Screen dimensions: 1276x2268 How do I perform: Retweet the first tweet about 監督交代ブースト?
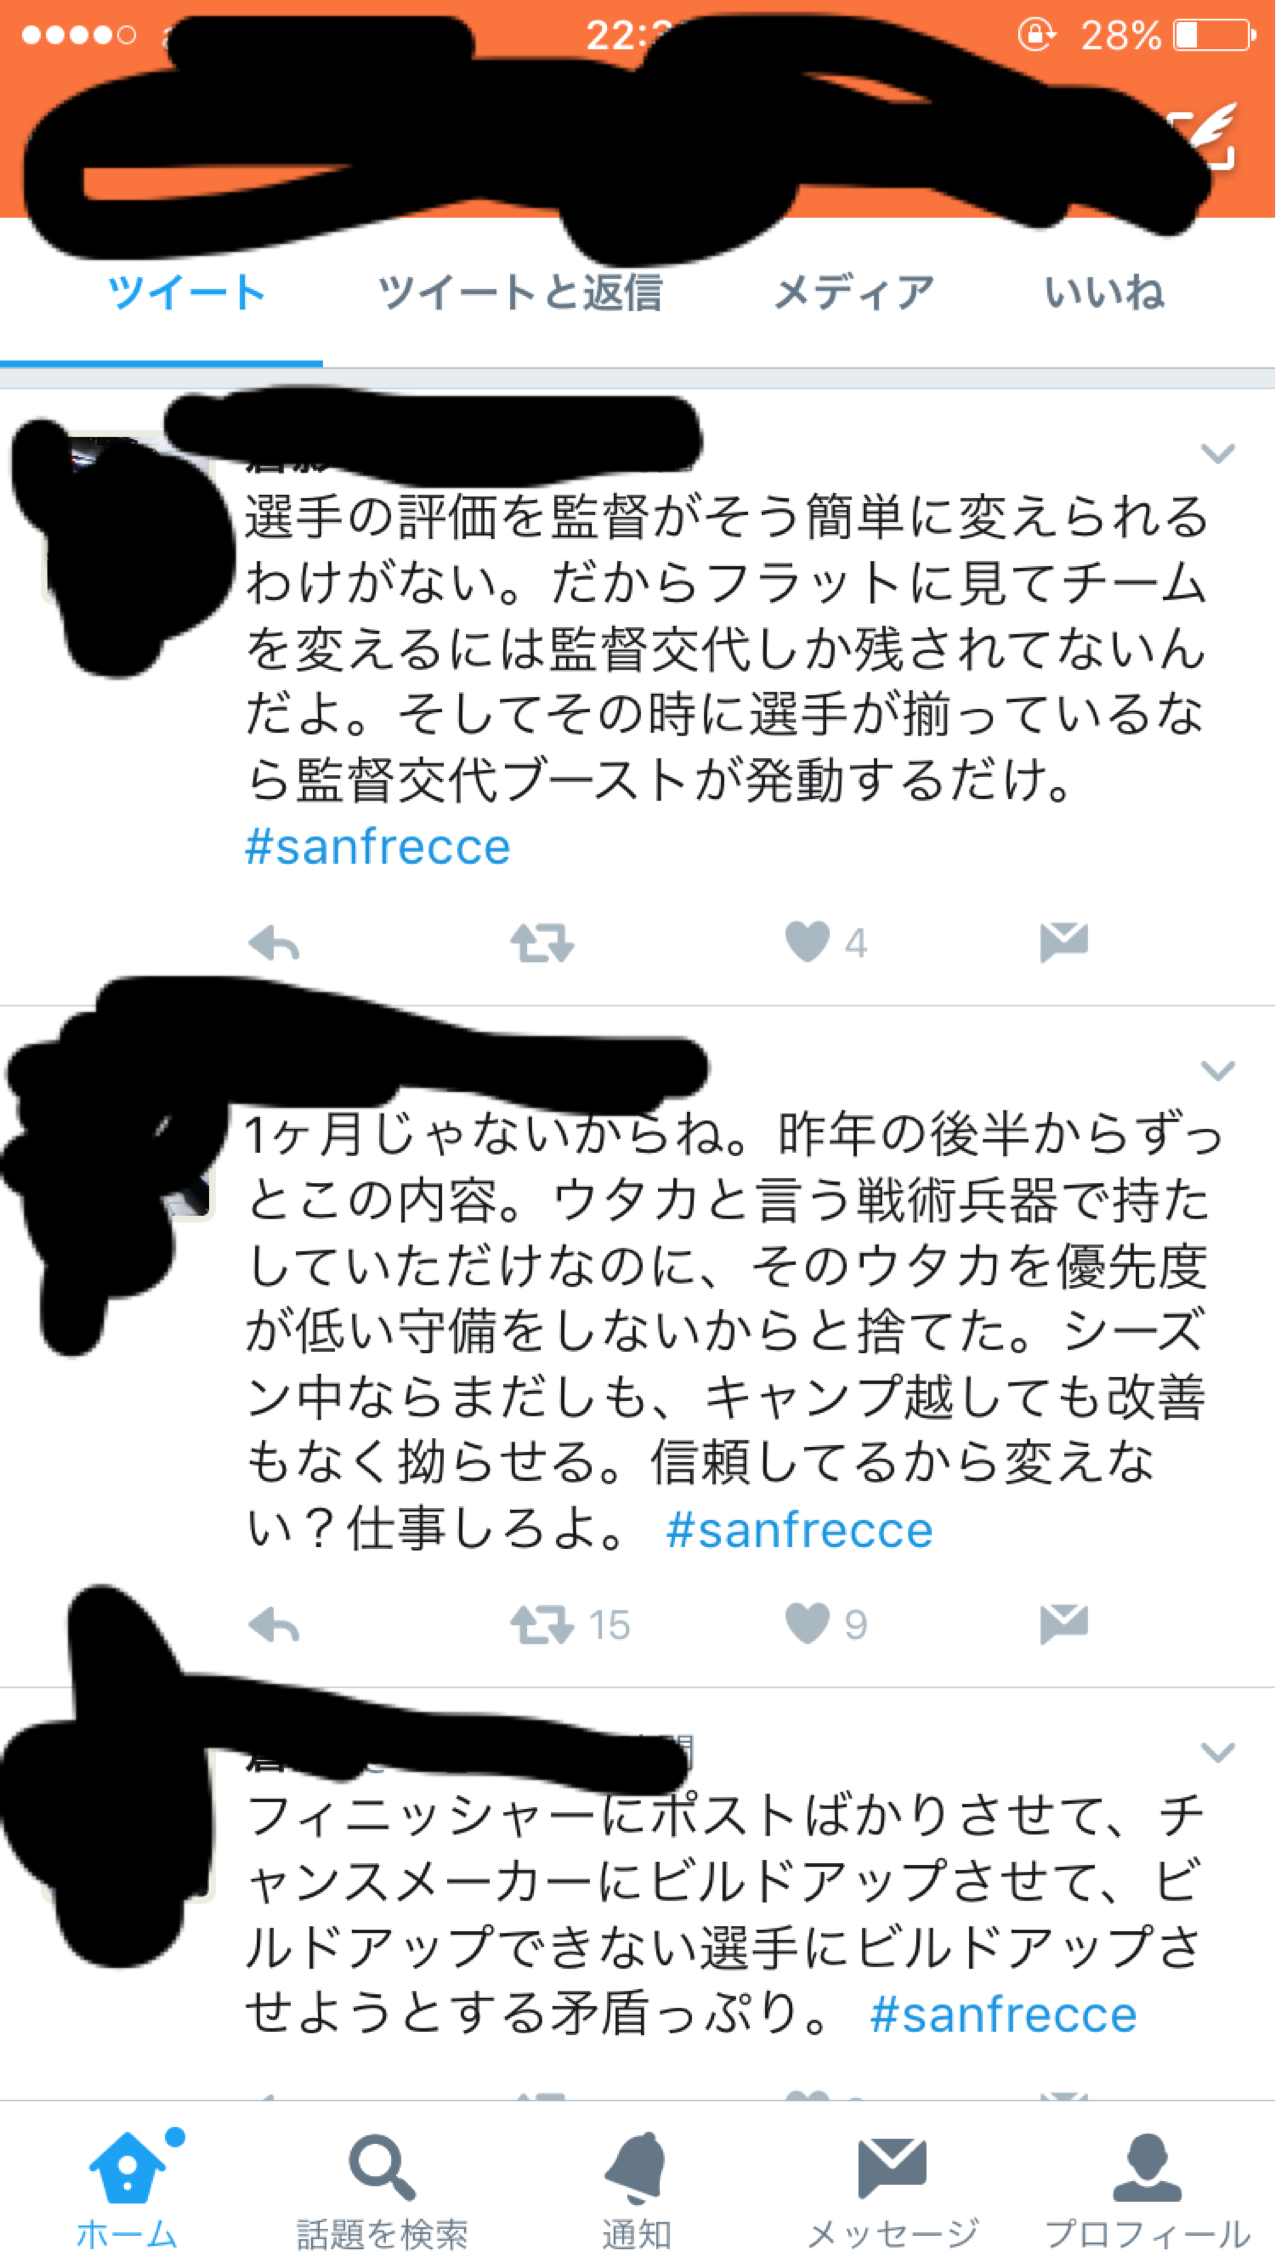(542, 943)
